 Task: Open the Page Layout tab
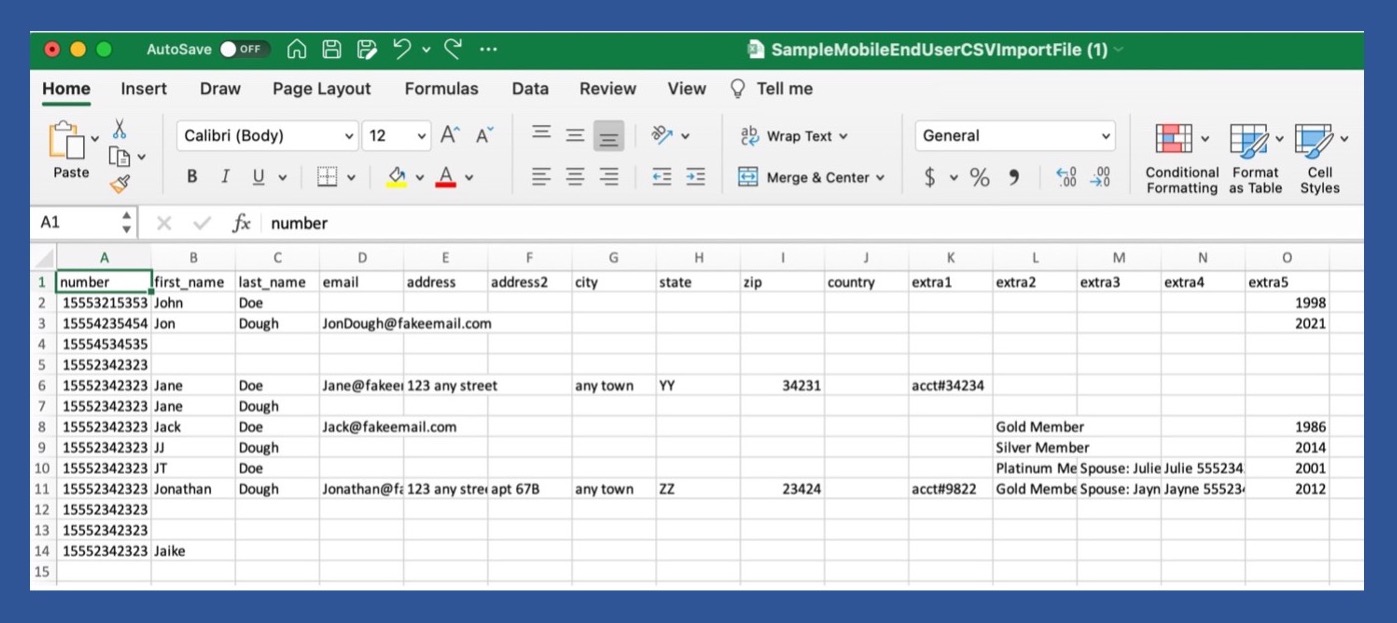321,89
